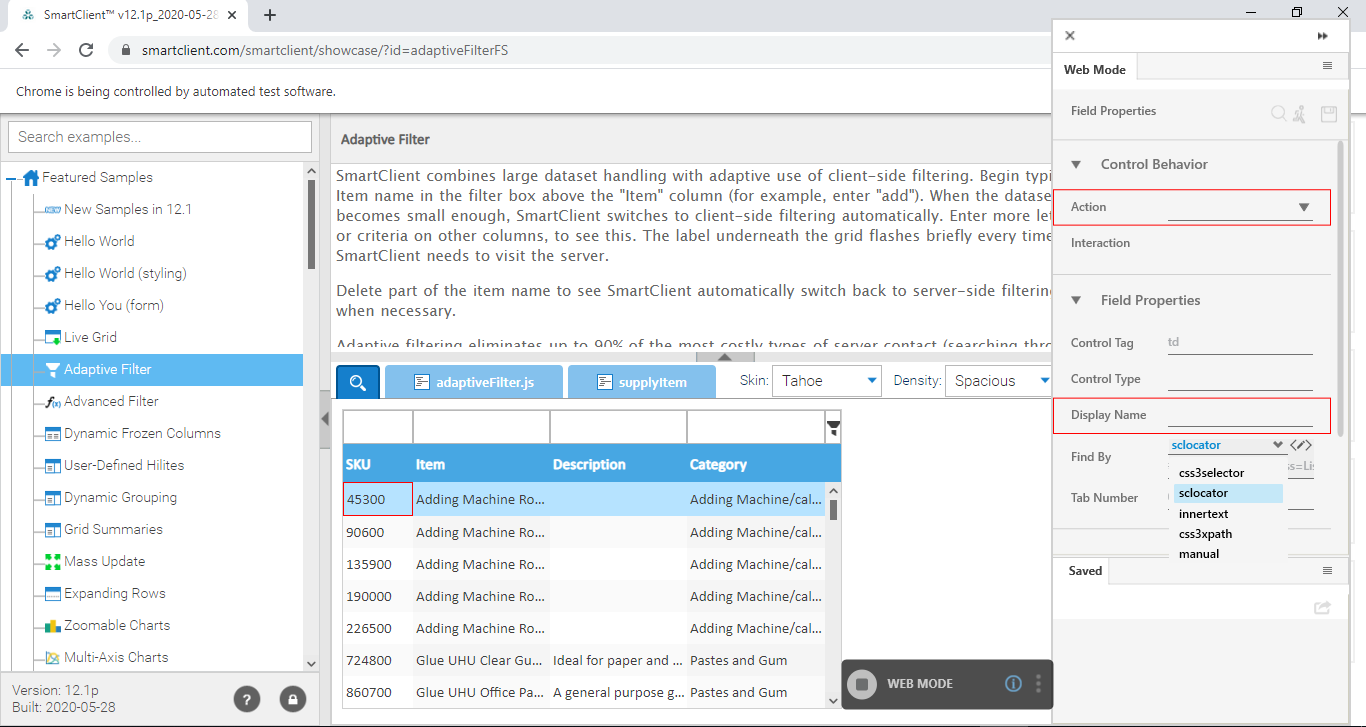Viewport: 1366px width, 727px height.
Task: Click the Item filter input box
Action: point(481,427)
